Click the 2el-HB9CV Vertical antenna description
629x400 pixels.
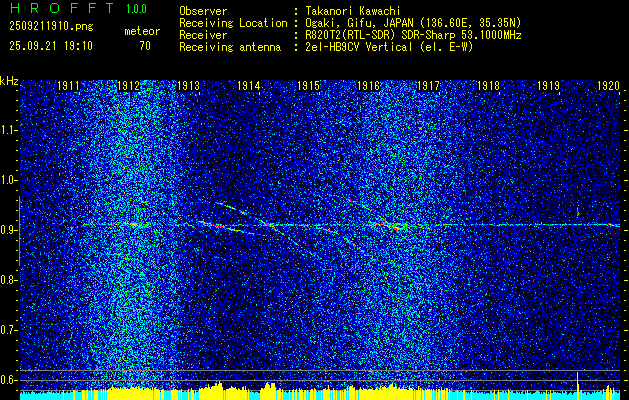[389, 47]
